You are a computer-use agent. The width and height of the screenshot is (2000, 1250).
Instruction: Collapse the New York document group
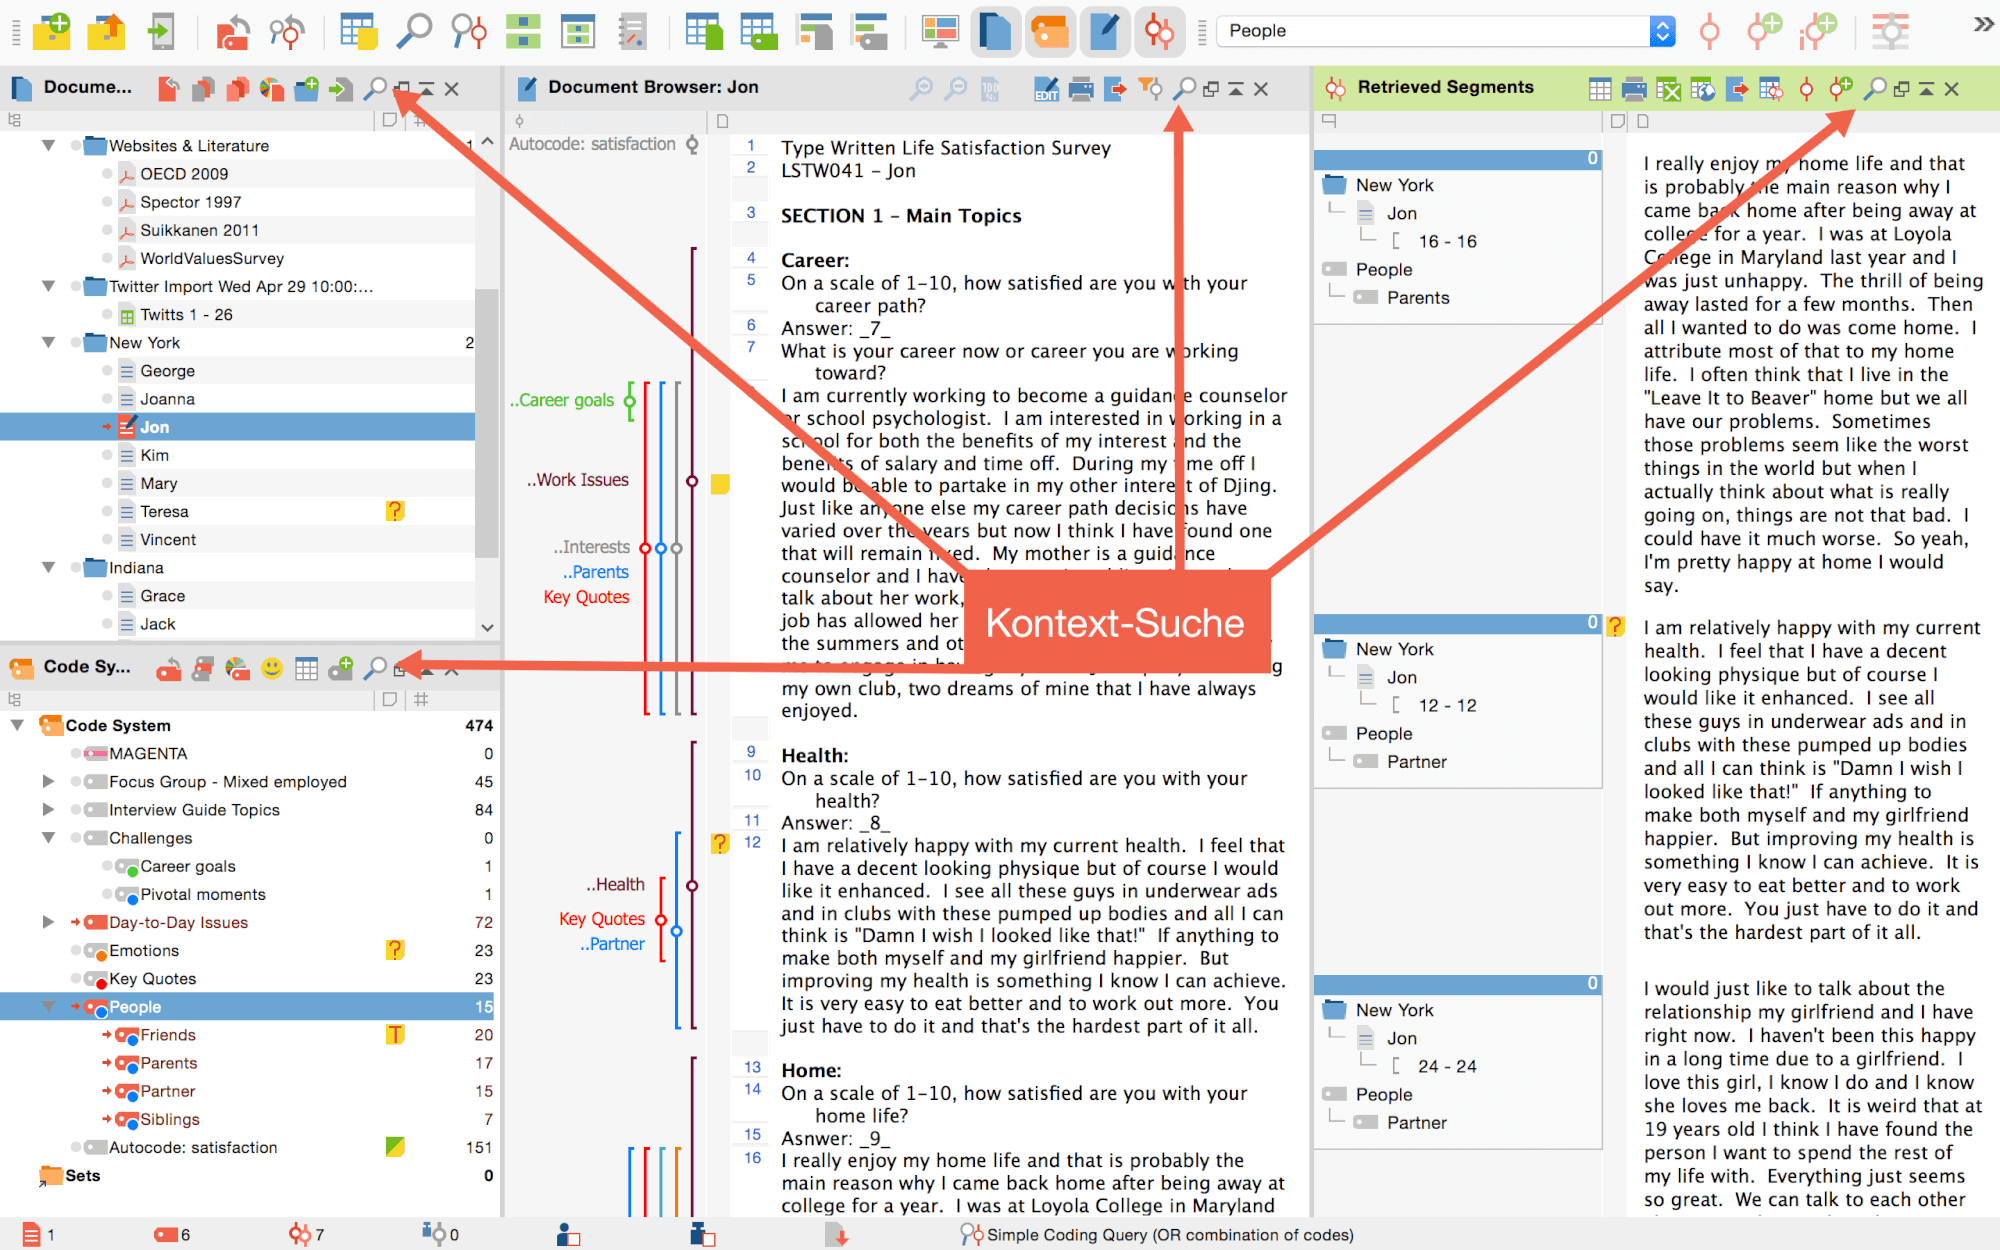click(48, 343)
